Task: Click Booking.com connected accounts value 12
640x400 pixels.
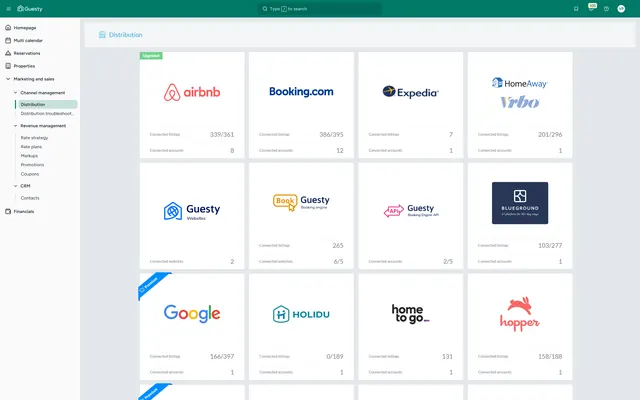Action: (x=340, y=151)
